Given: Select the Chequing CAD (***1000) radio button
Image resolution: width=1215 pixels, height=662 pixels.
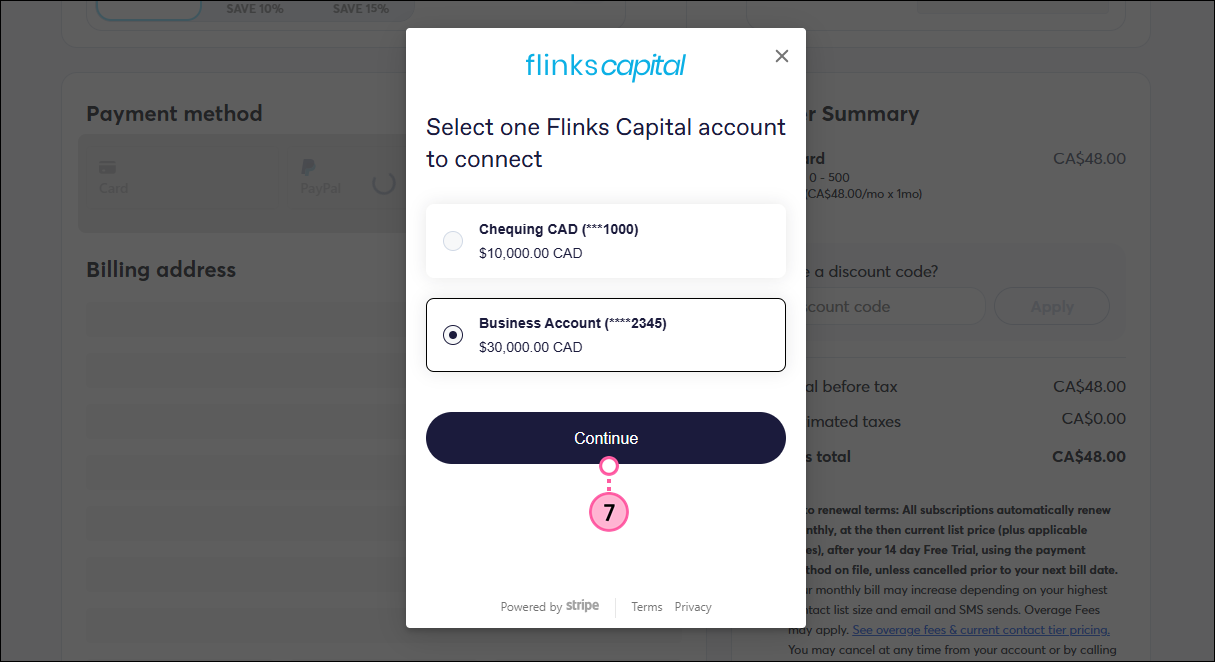Looking at the screenshot, I should point(453,241).
